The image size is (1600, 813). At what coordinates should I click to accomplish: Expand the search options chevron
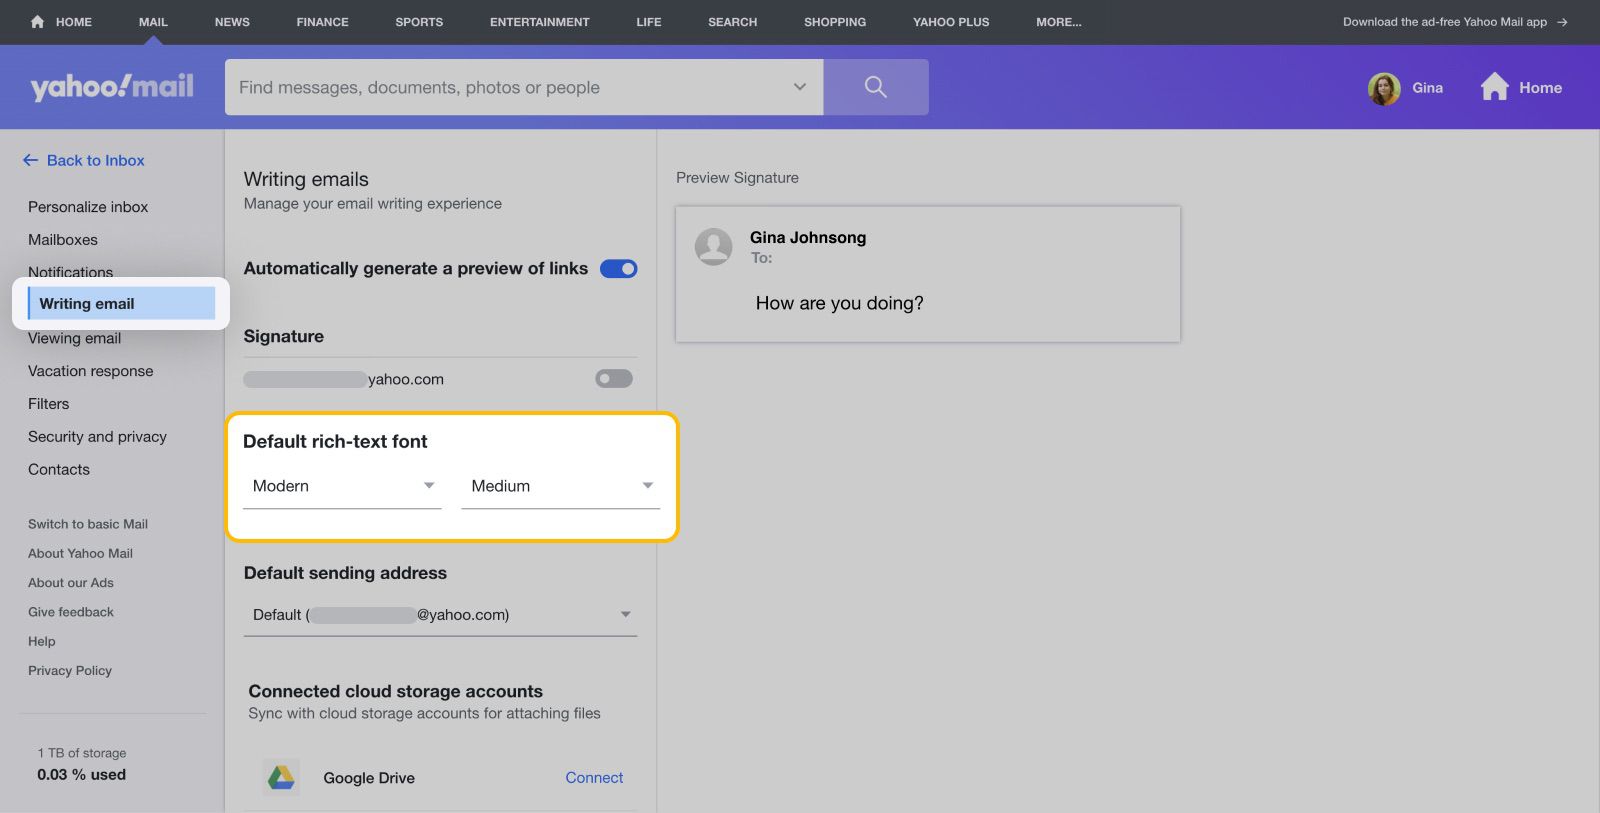tap(800, 87)
